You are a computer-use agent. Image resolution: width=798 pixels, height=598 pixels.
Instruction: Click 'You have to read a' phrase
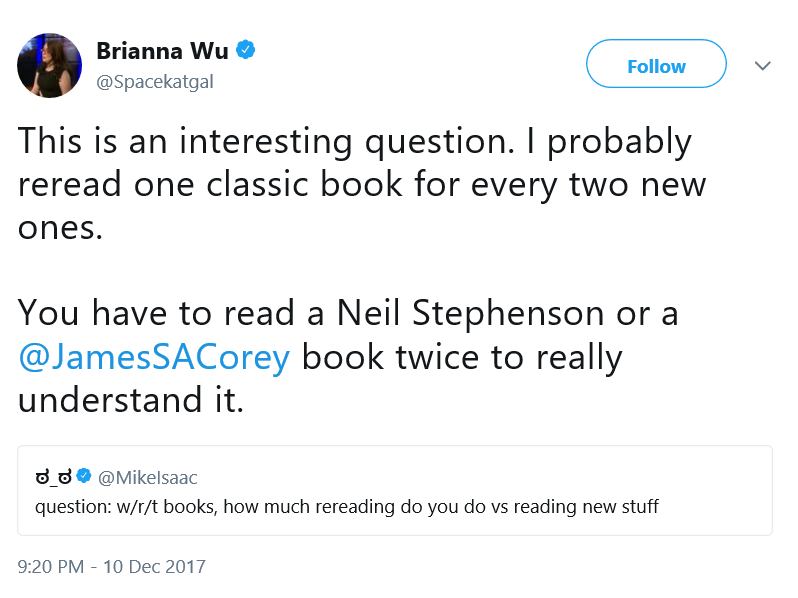click(171, 313)
